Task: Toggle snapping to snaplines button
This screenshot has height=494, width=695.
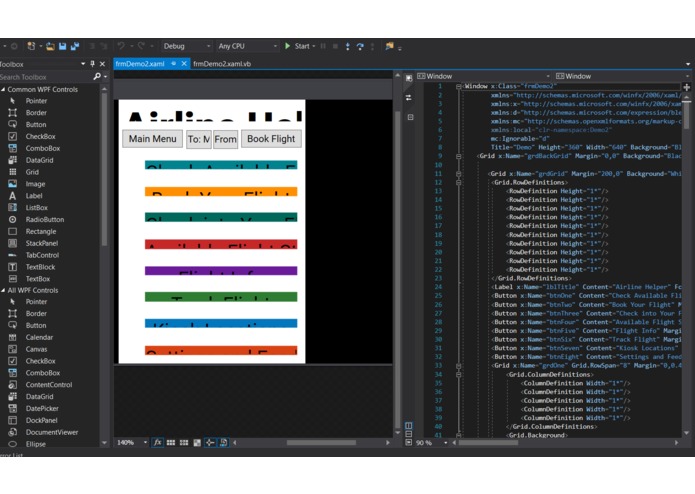Action: coord(210,442)
